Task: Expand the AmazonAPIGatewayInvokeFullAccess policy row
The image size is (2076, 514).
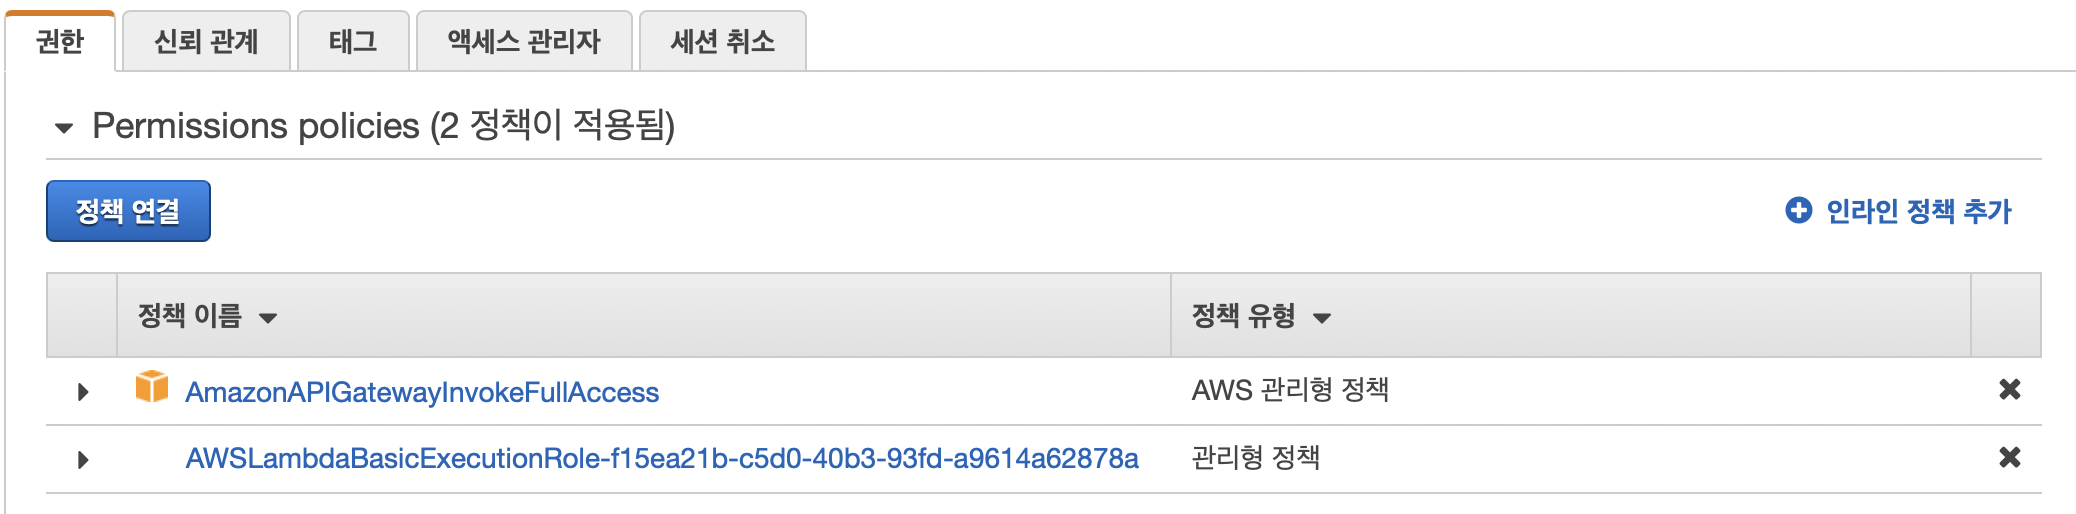Action: 83,392
